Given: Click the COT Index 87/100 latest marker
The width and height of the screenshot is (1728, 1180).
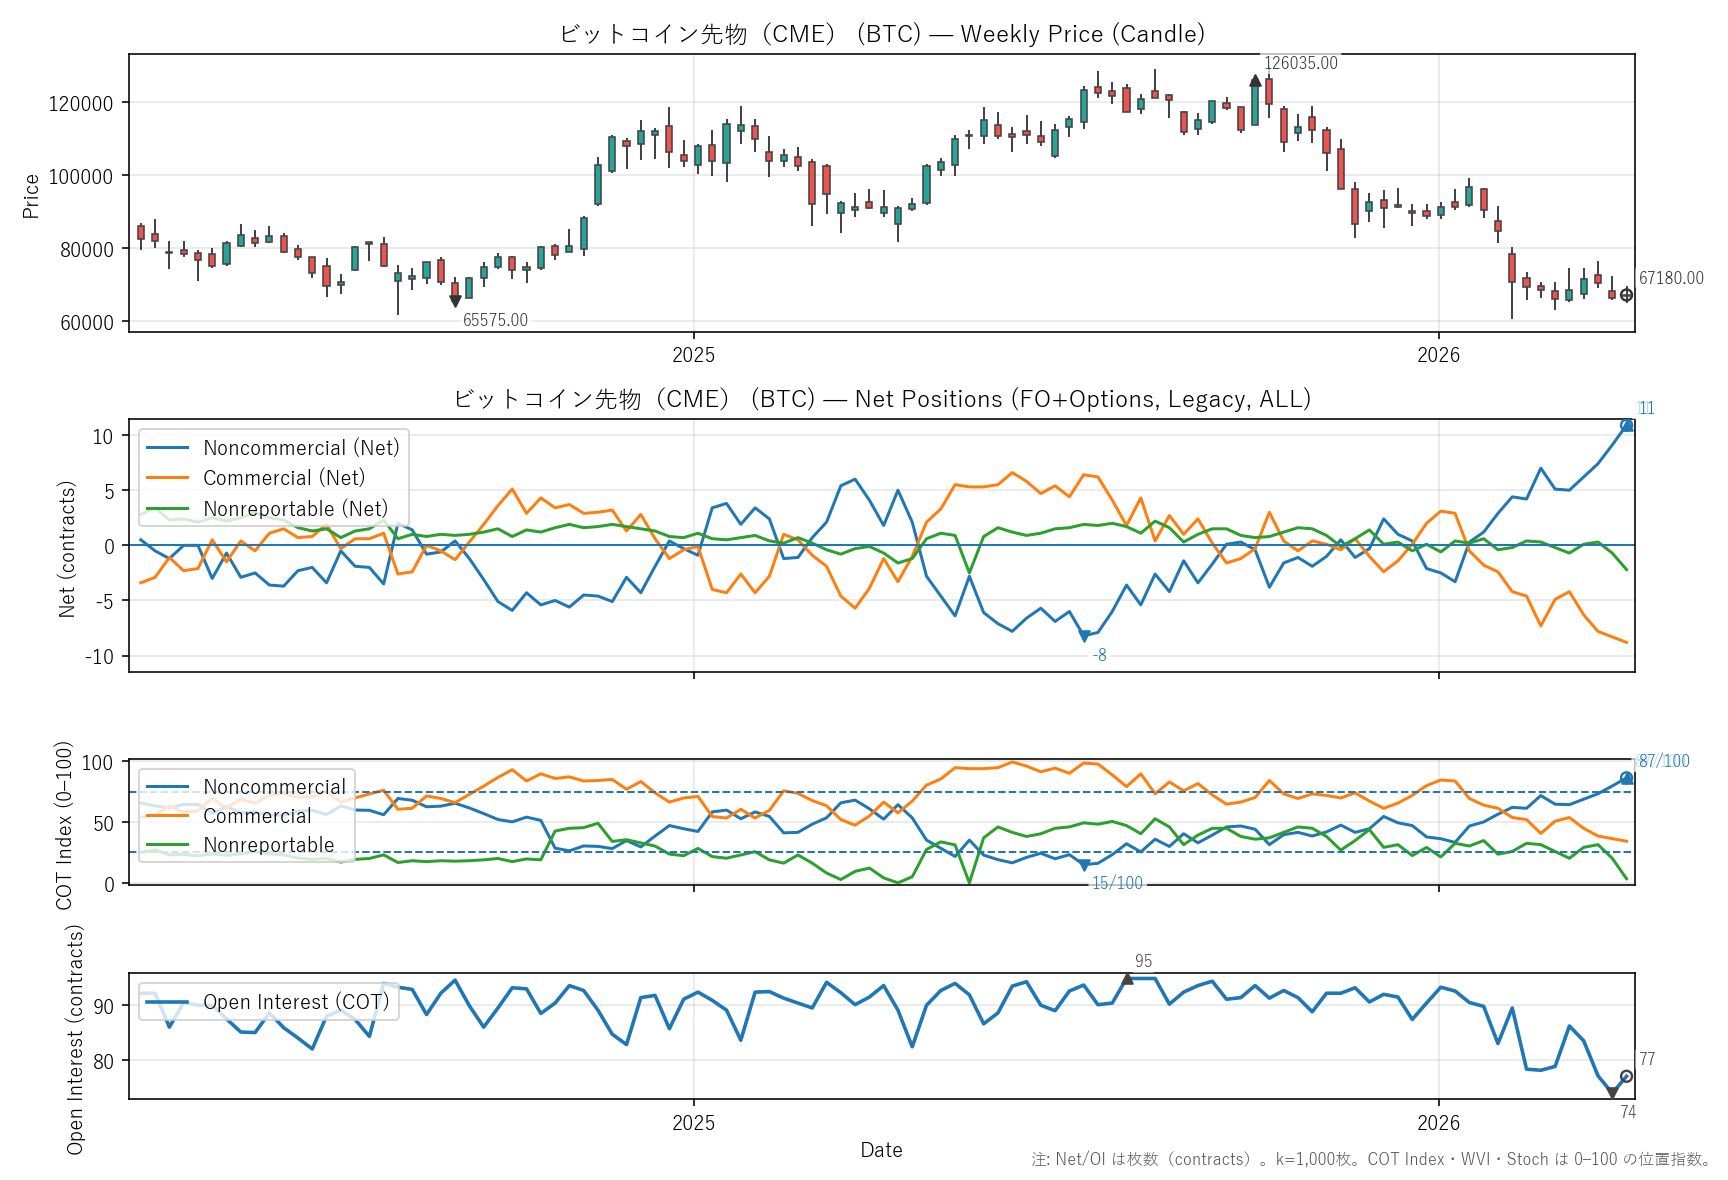Looking at the screenshot, I should [1626, 778].
